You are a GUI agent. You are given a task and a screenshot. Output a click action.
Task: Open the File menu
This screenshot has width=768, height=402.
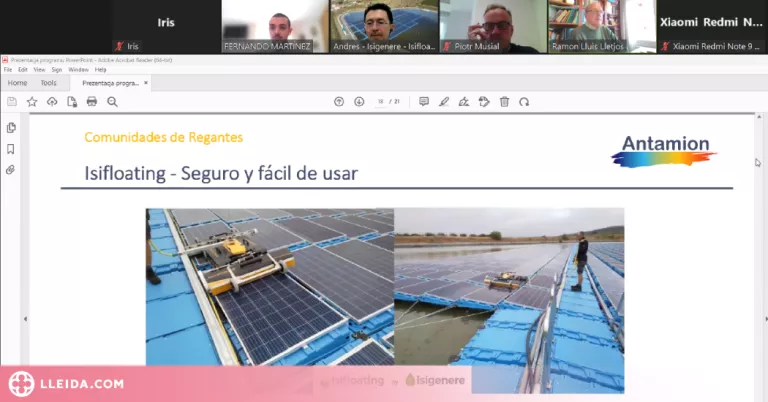click(x=8, y=70)
